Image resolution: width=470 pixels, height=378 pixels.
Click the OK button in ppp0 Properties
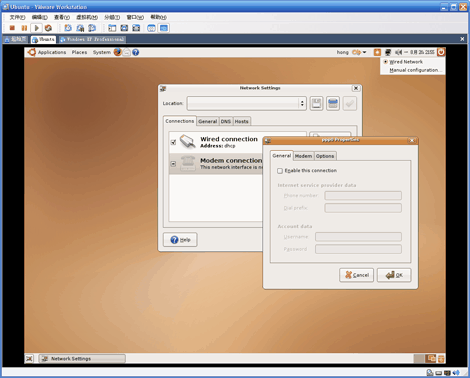point(394,275)
